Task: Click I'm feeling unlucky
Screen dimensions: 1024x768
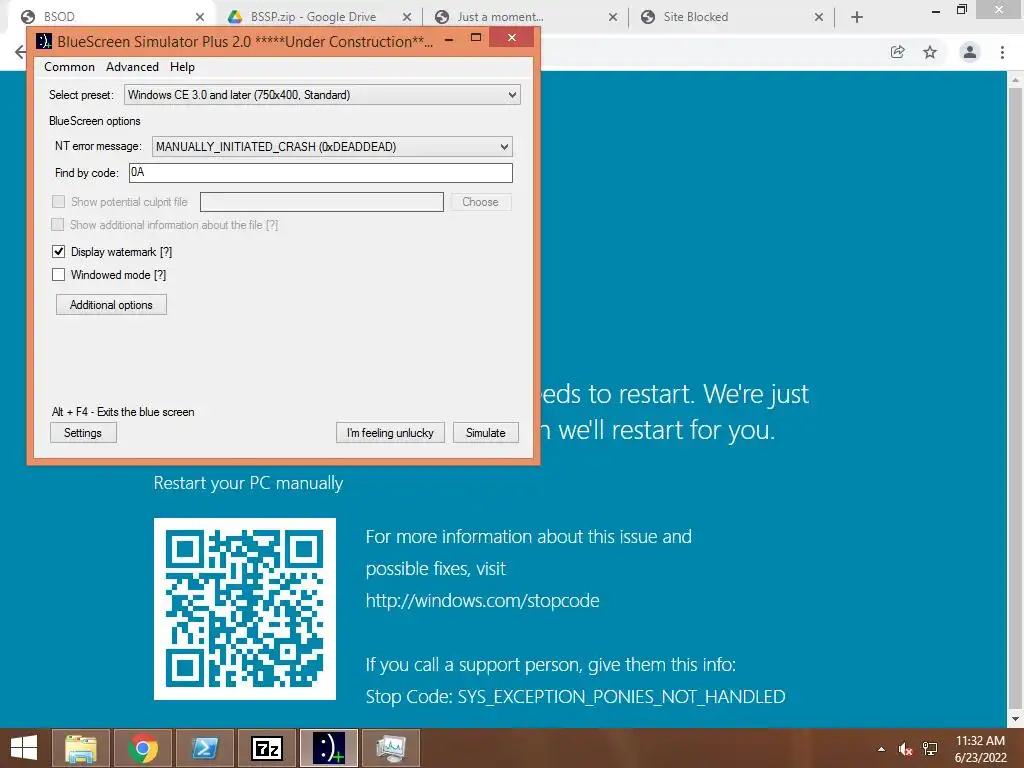Action: tap(390, 433)
